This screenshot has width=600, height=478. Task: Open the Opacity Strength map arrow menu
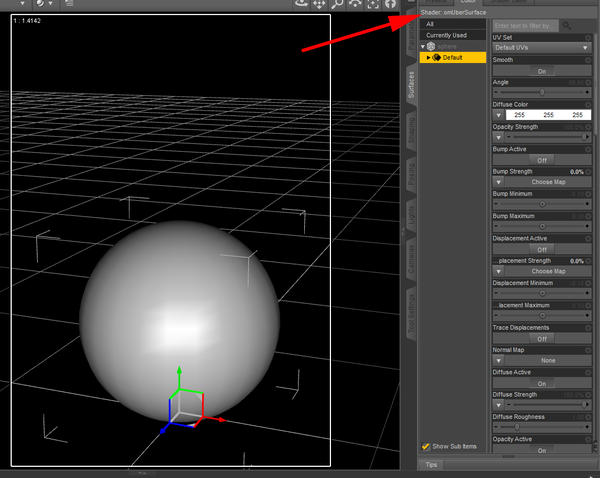(x=499, y=137)
